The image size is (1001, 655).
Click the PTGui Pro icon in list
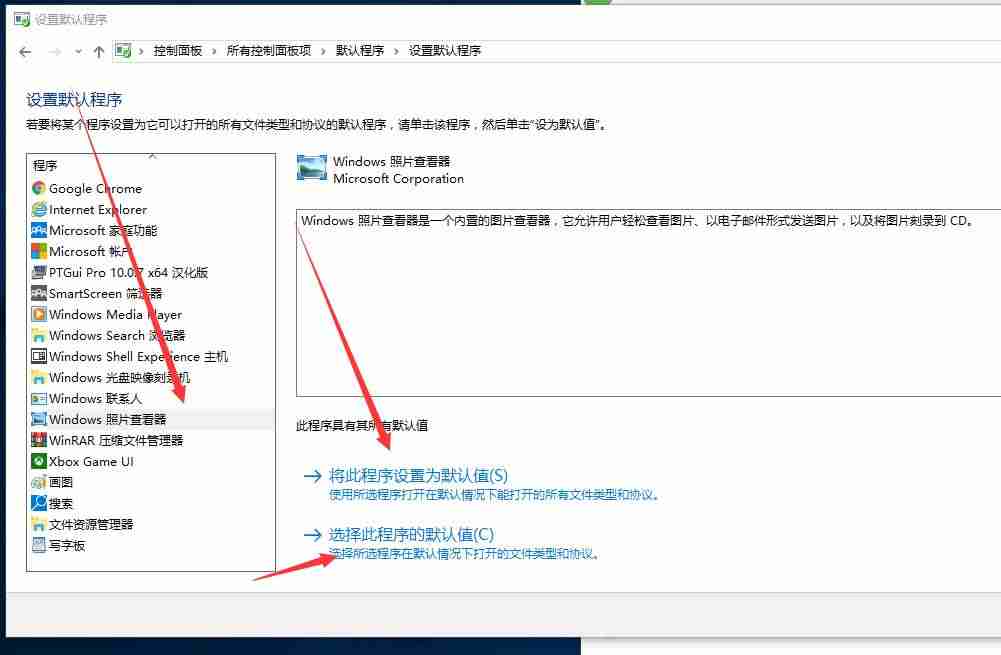(x=39, y=273)
